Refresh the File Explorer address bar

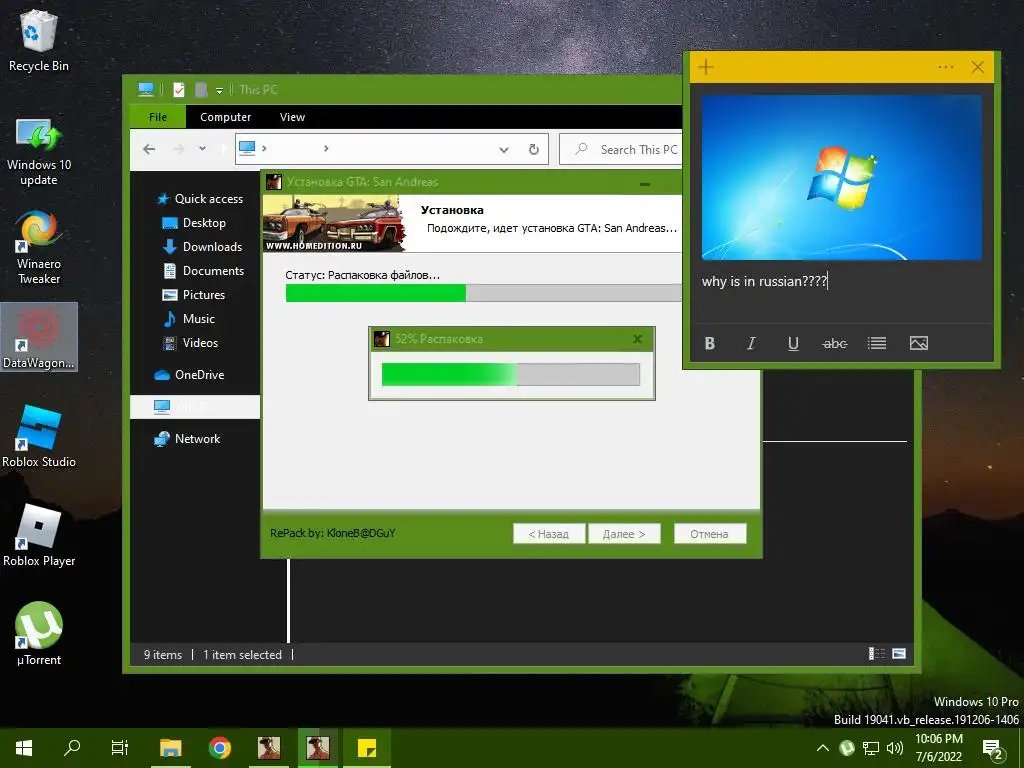click(534, 150)
